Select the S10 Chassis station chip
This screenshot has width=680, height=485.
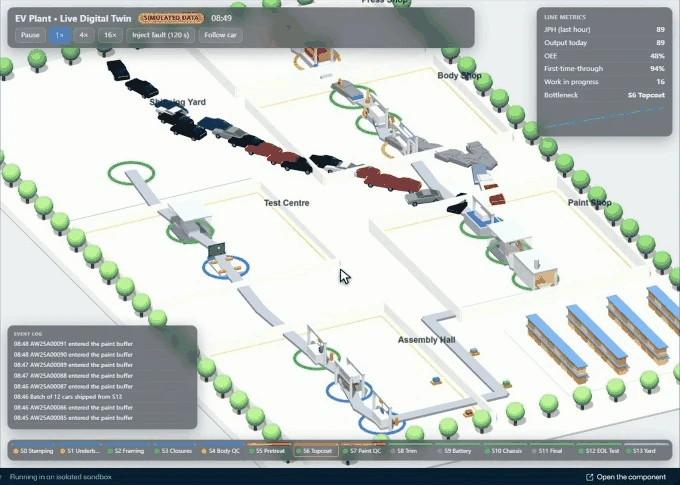point(504,451)
